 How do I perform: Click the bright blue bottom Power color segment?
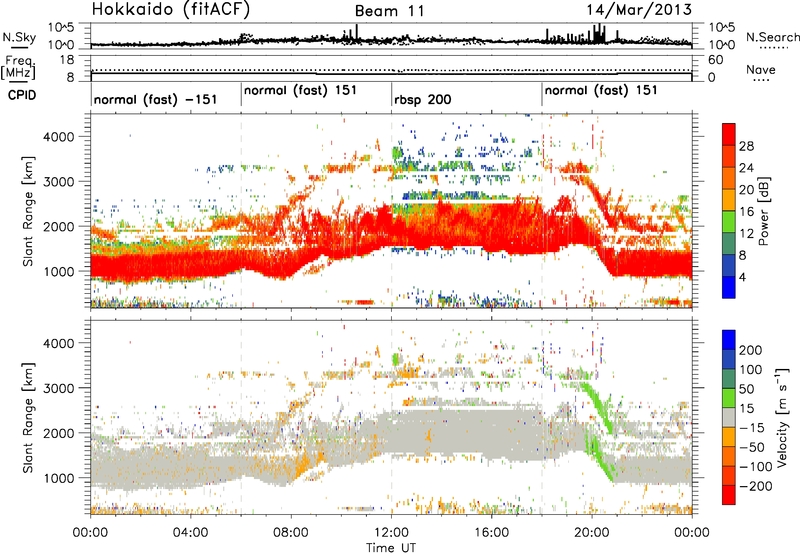coord(729,287)
